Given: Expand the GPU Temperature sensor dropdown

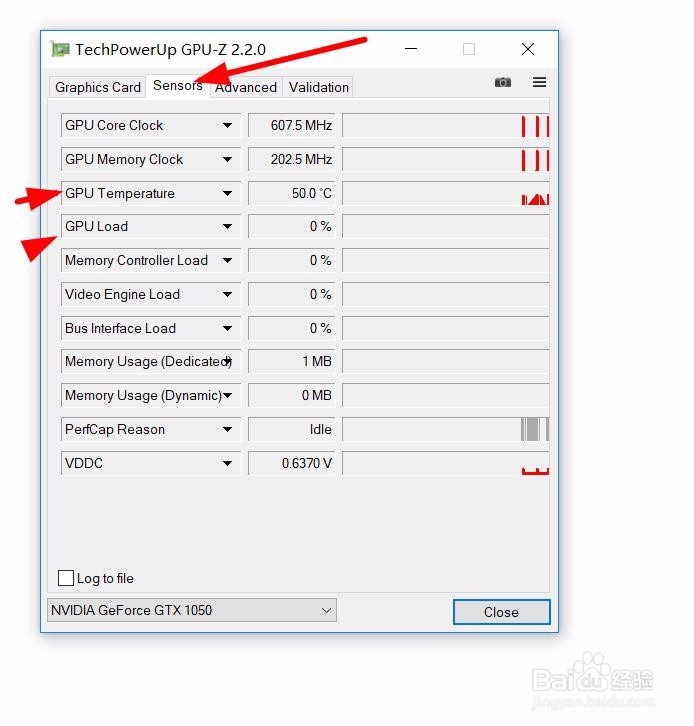Looking at the screenshot, I should (x=227, y=193).
